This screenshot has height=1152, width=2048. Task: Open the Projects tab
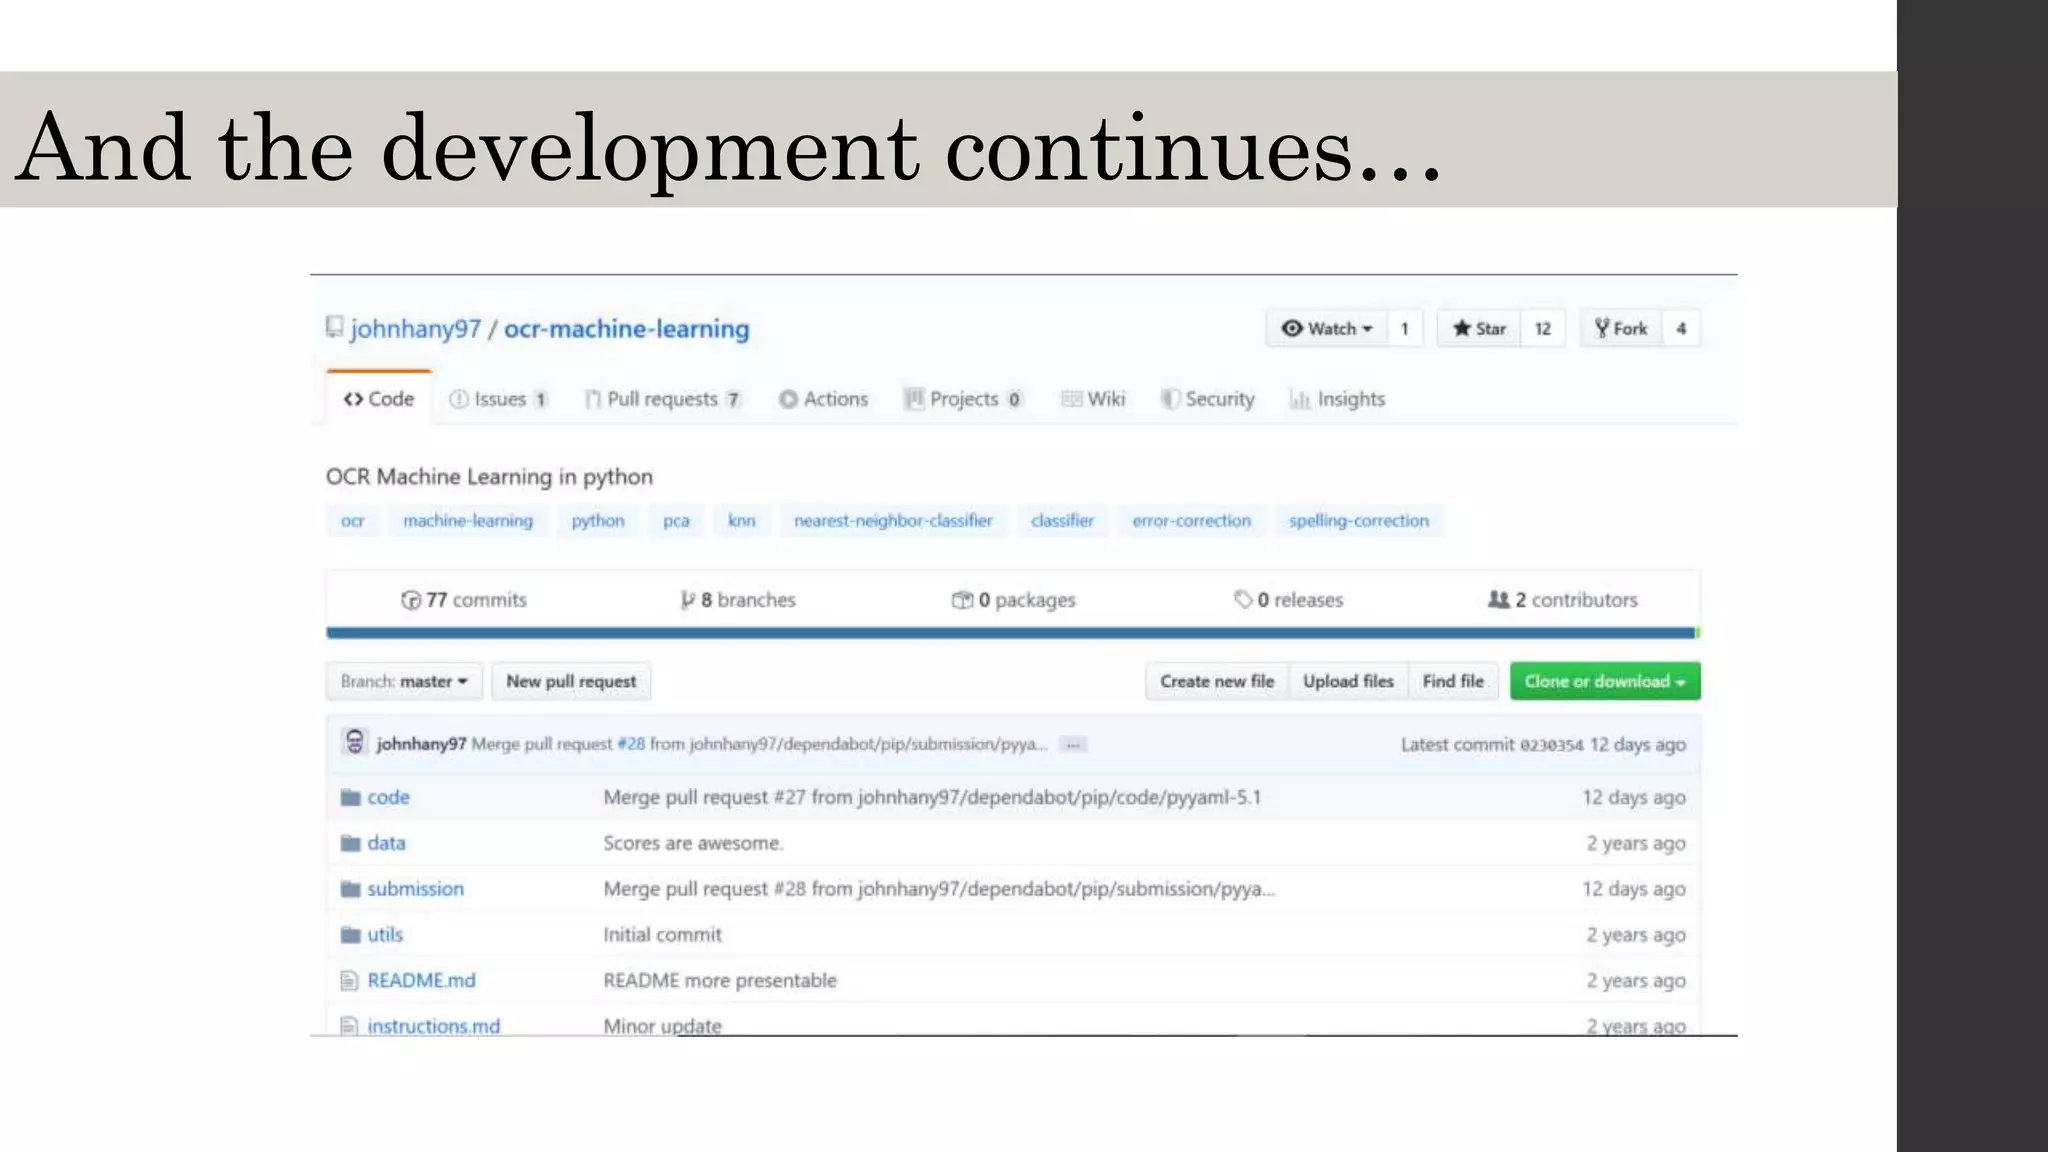click(x=963, y=399)
